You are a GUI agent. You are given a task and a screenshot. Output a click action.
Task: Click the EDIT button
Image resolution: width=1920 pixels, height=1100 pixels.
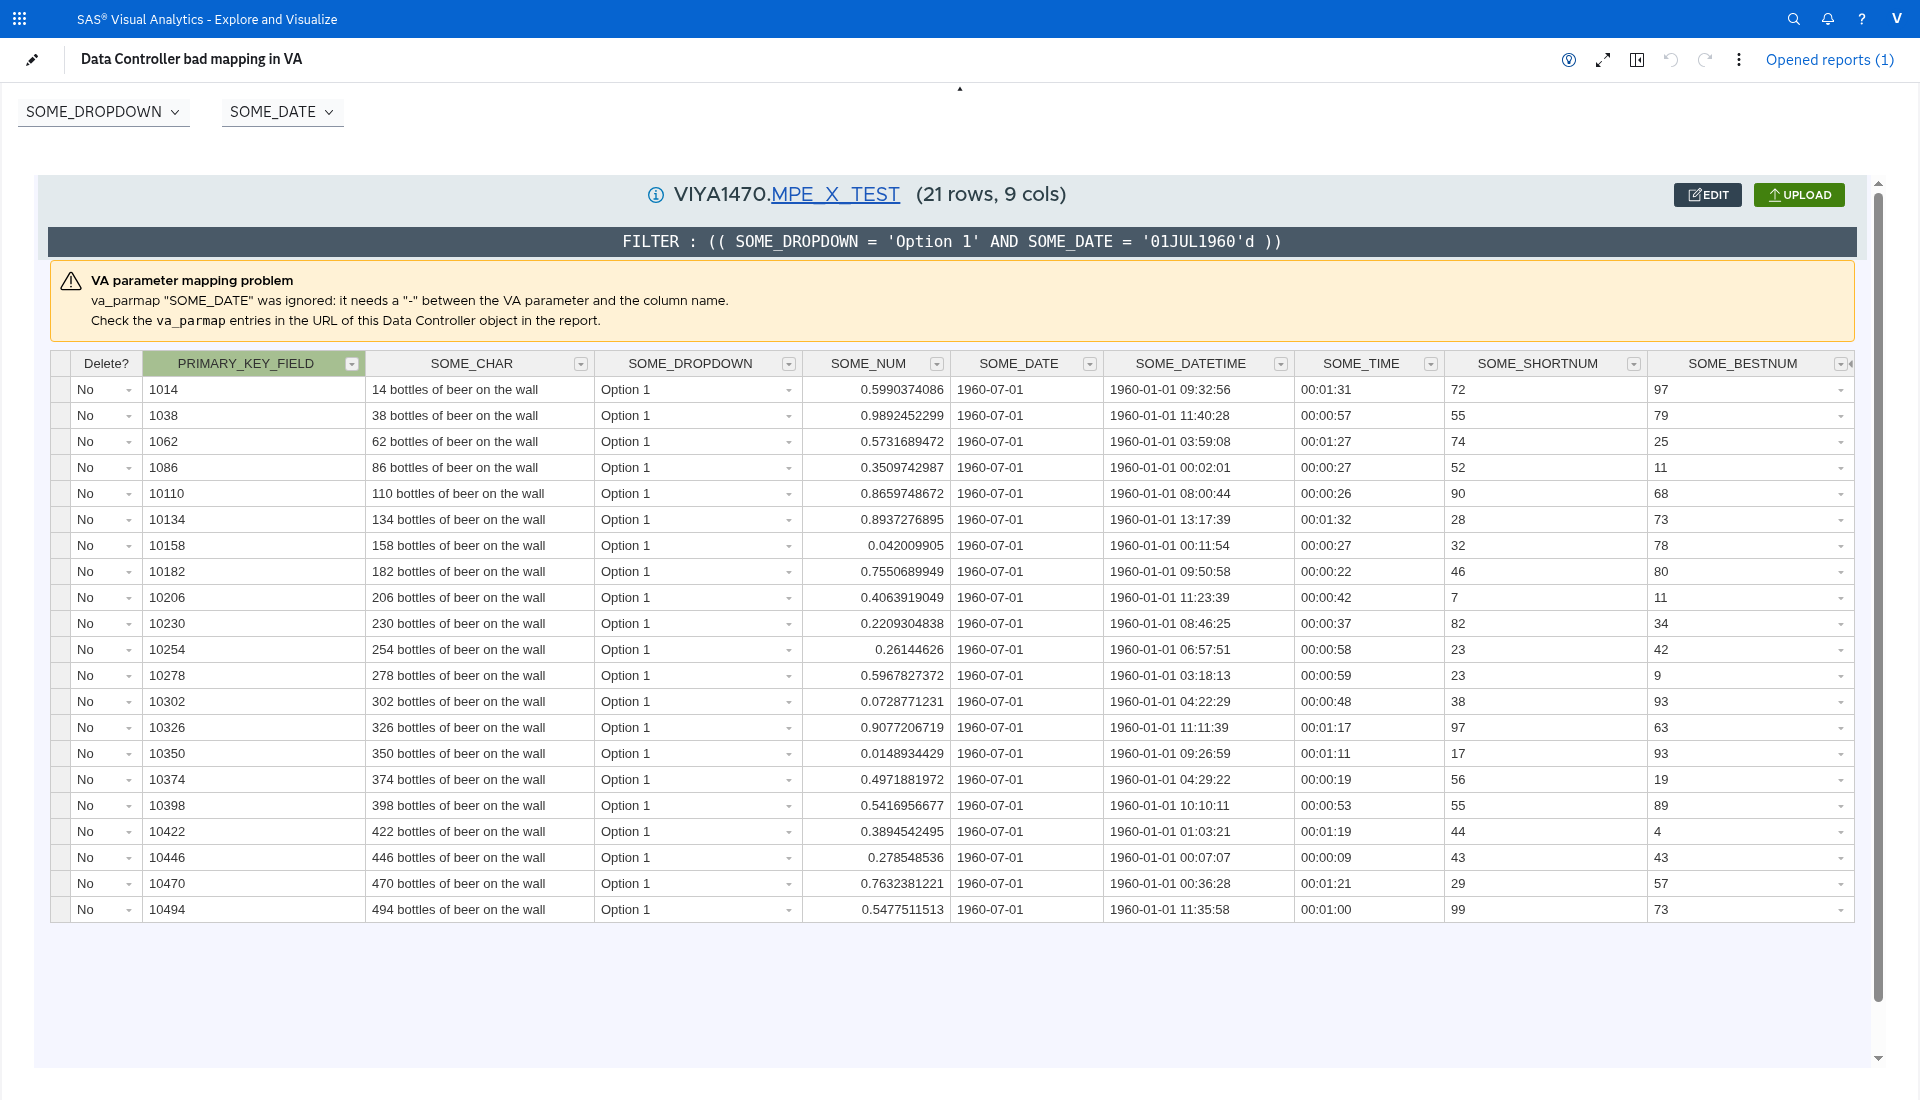[x=1708, y=195]
